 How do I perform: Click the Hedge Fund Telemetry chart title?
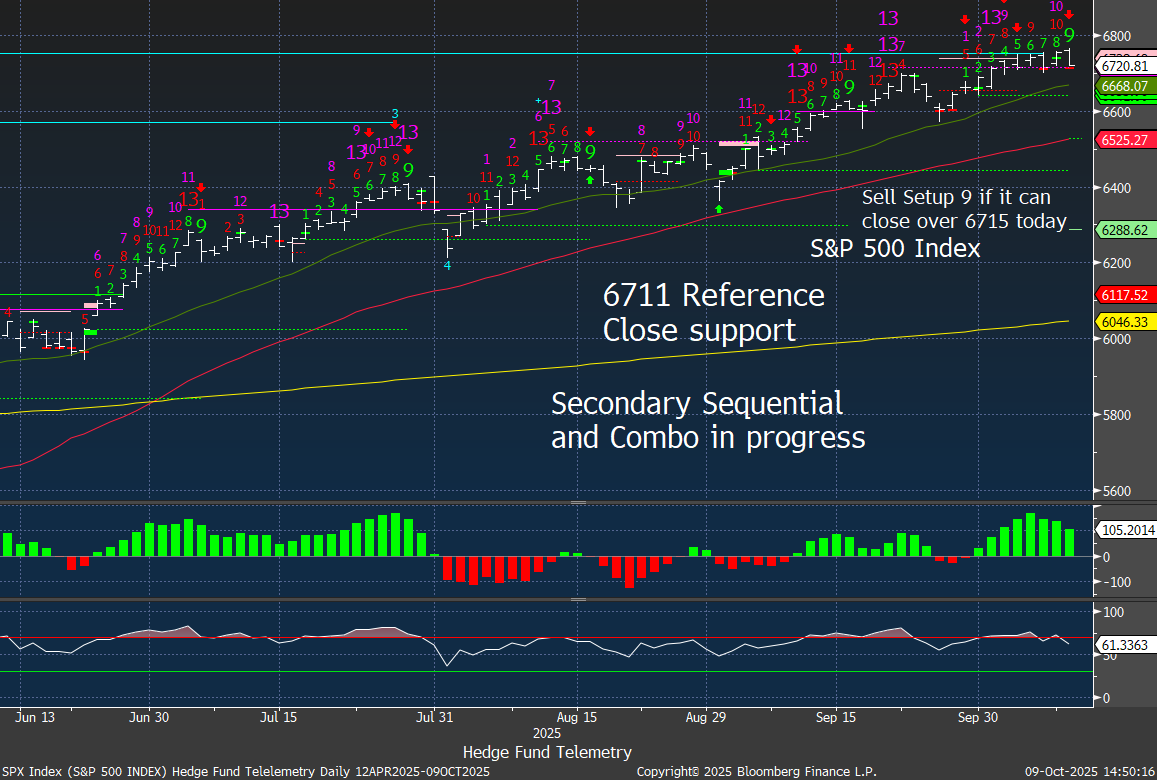point(547,752)
